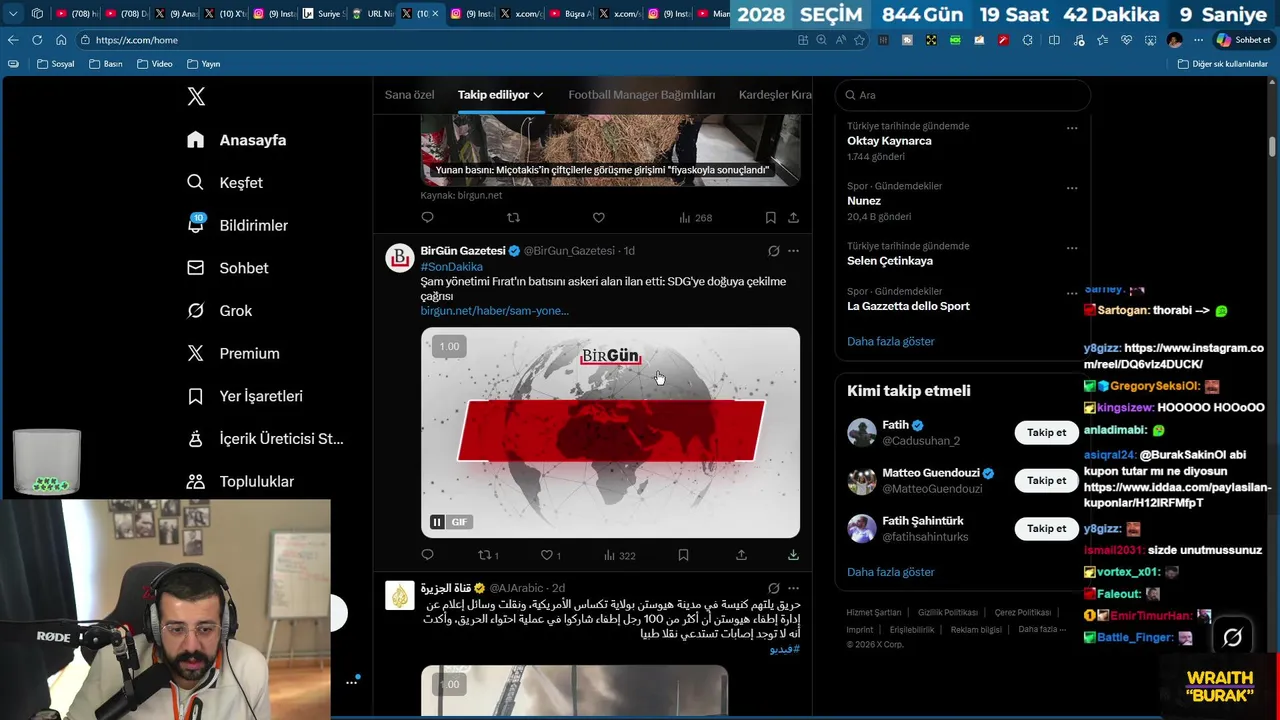Open BirGün Gazetesi post more options

click(x=793, y=251)
